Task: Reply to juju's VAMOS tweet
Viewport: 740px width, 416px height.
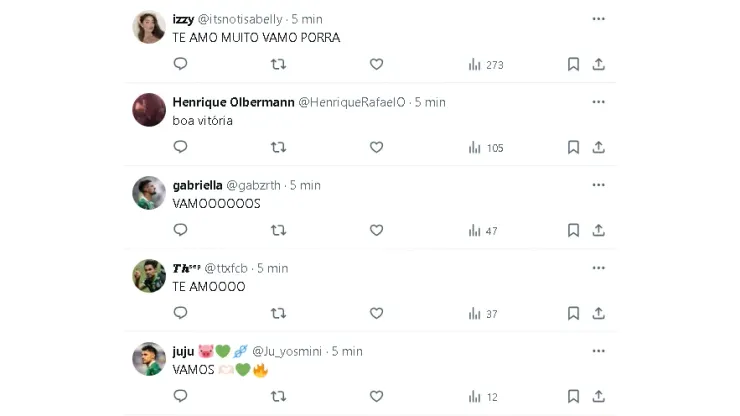Action: tap(181, 397)
